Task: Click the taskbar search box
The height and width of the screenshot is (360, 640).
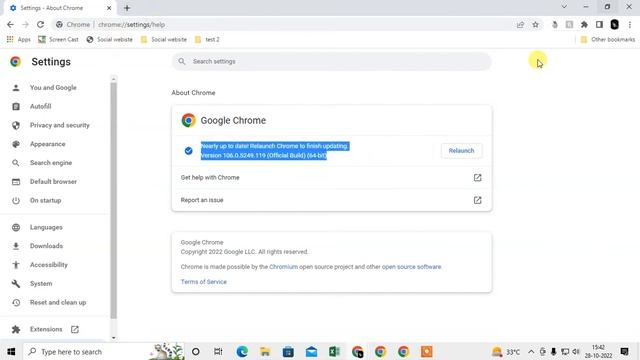Action: [104, 351]
